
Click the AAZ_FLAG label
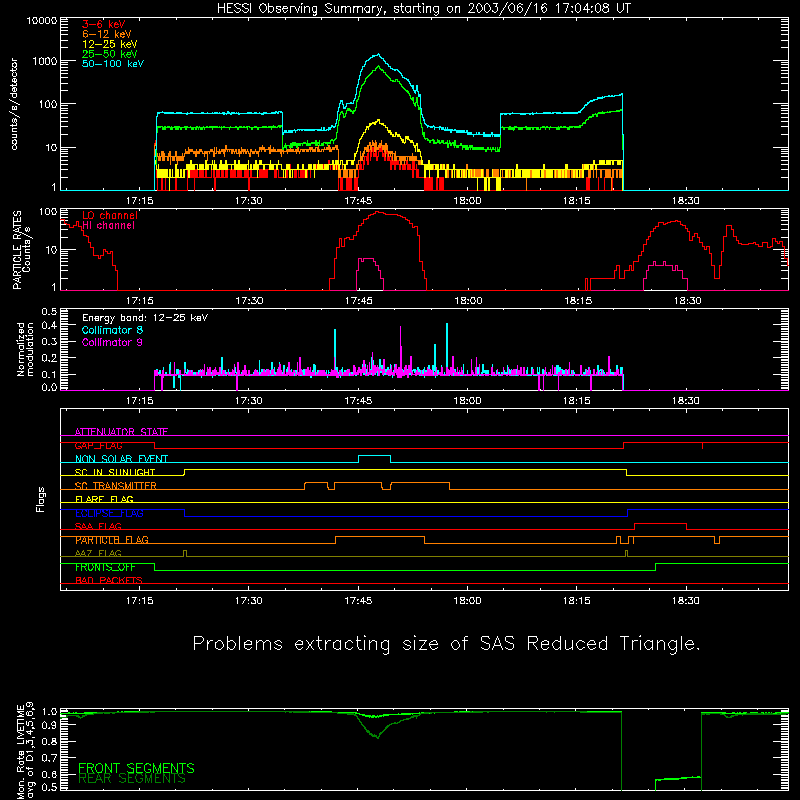[x=98, y=553]
